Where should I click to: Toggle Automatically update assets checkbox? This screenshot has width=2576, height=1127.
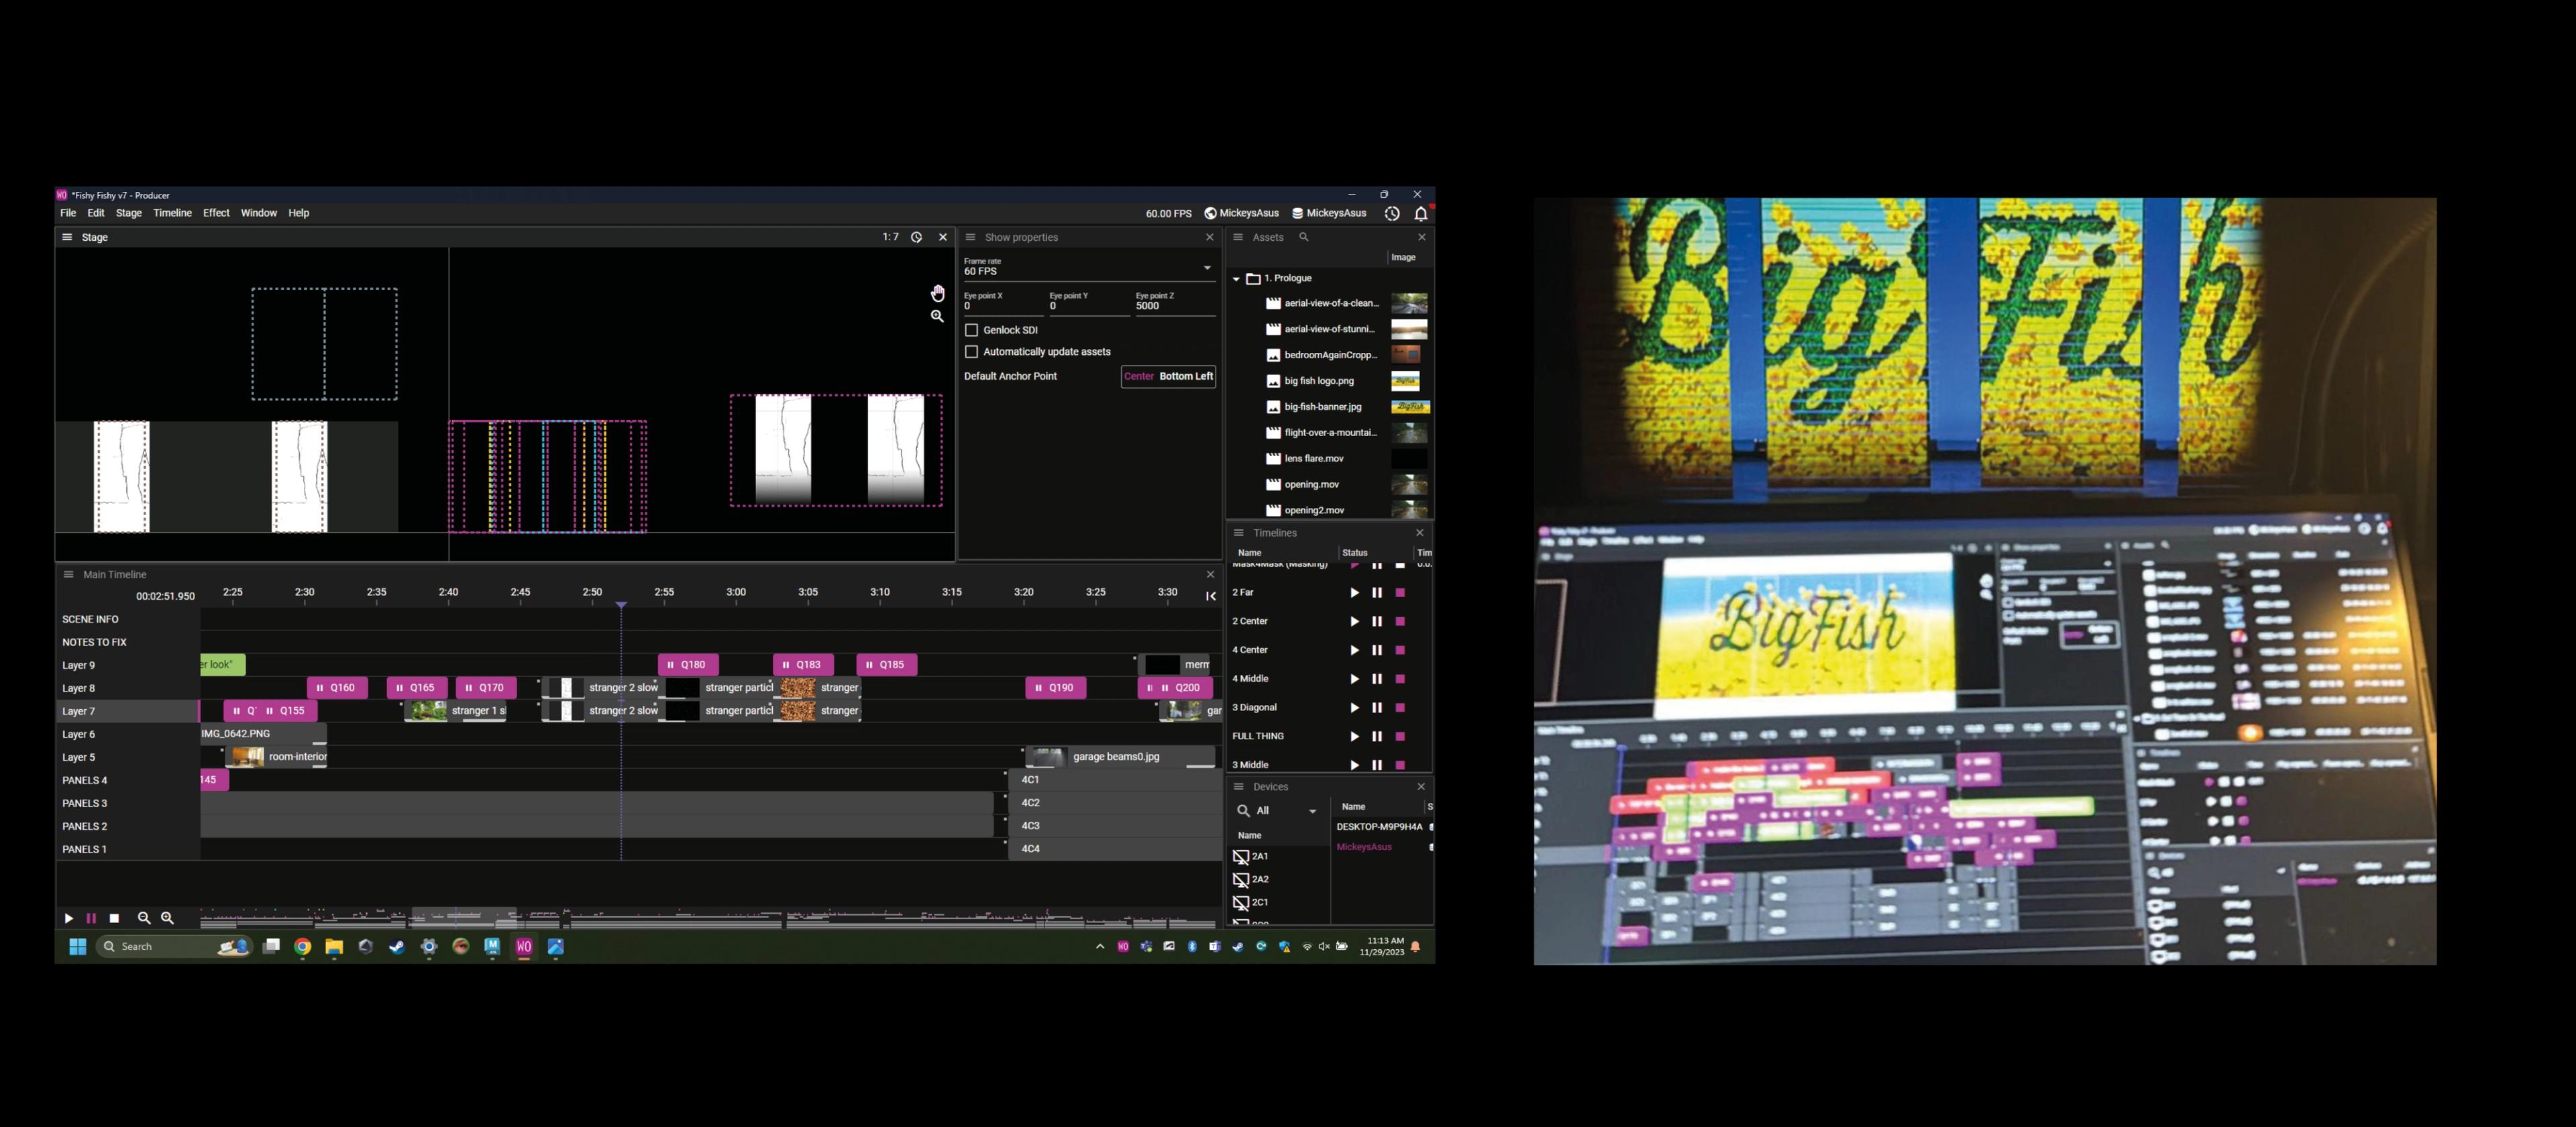(x=971, y=352)
